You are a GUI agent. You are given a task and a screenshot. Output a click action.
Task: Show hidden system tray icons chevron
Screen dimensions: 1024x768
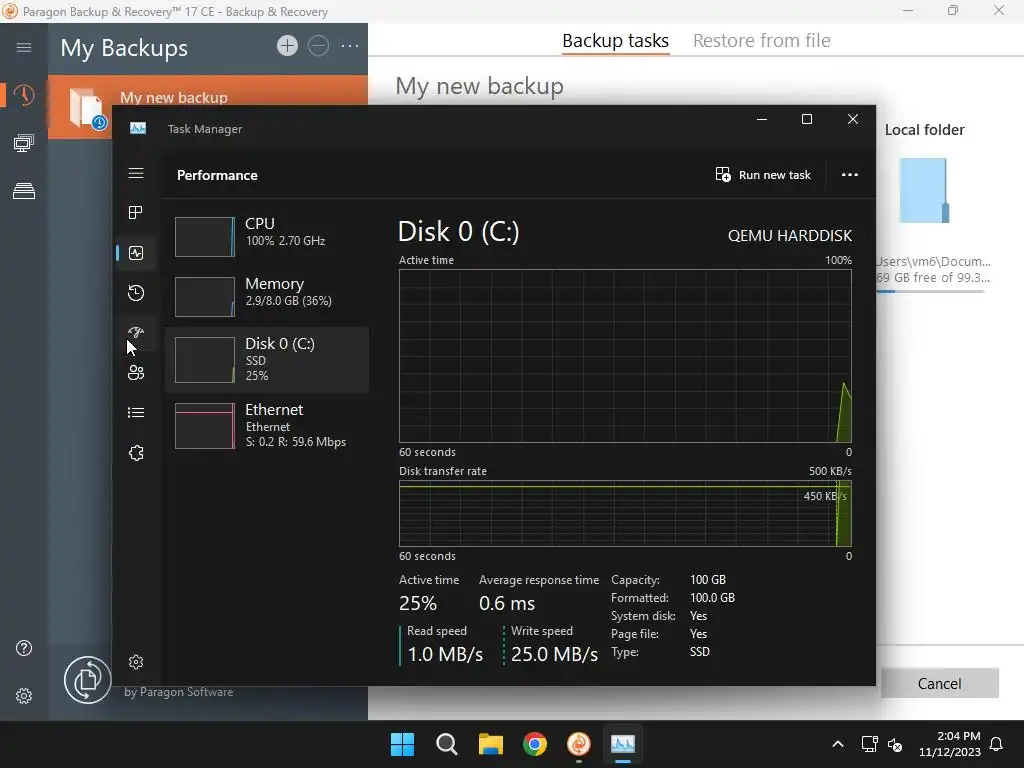[x=838, y=744]
